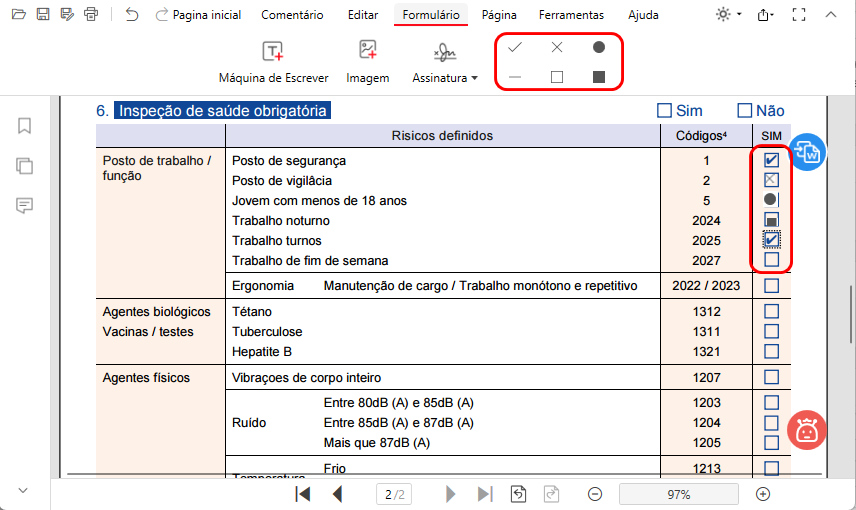
Task: Select the empty square form symbol
Action: click(x=557, y=77)
